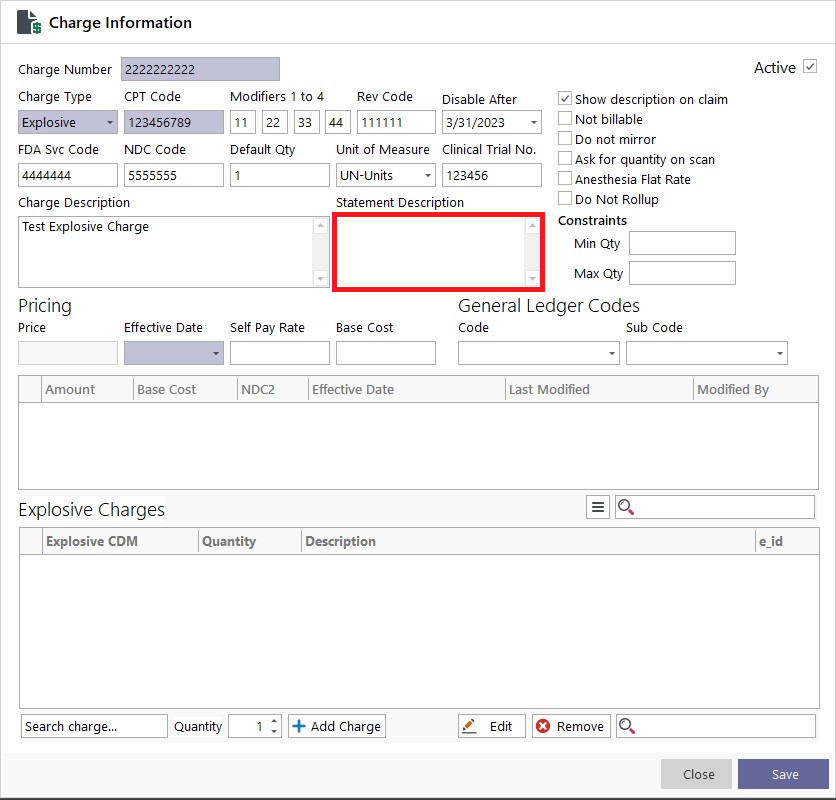Image resolution: width=836 pixels, height=800 pixels.
Task: Click the pricing grid Effective Date column header
Action: [407, 389]
